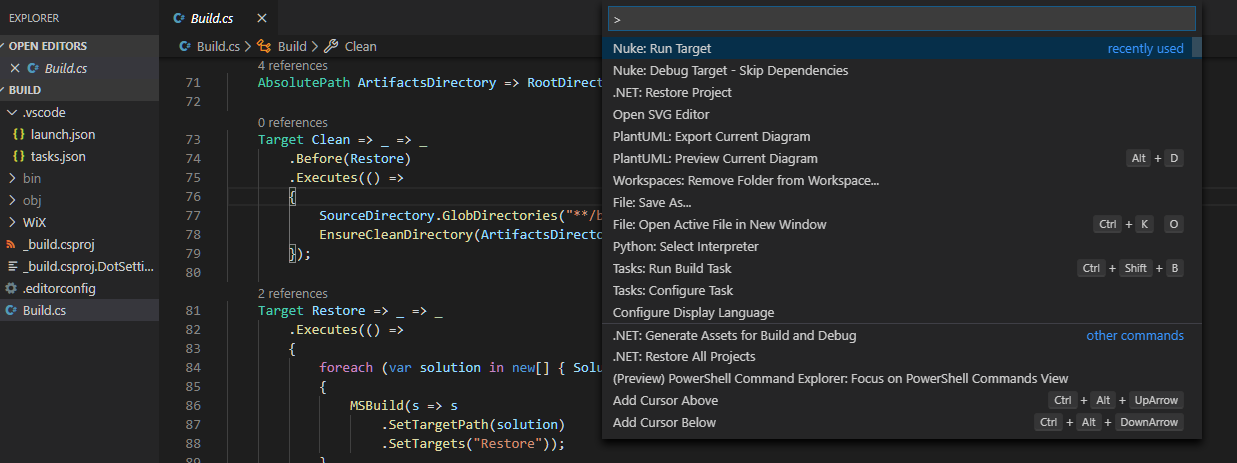Select Build.cs in Open Editors

80,68
